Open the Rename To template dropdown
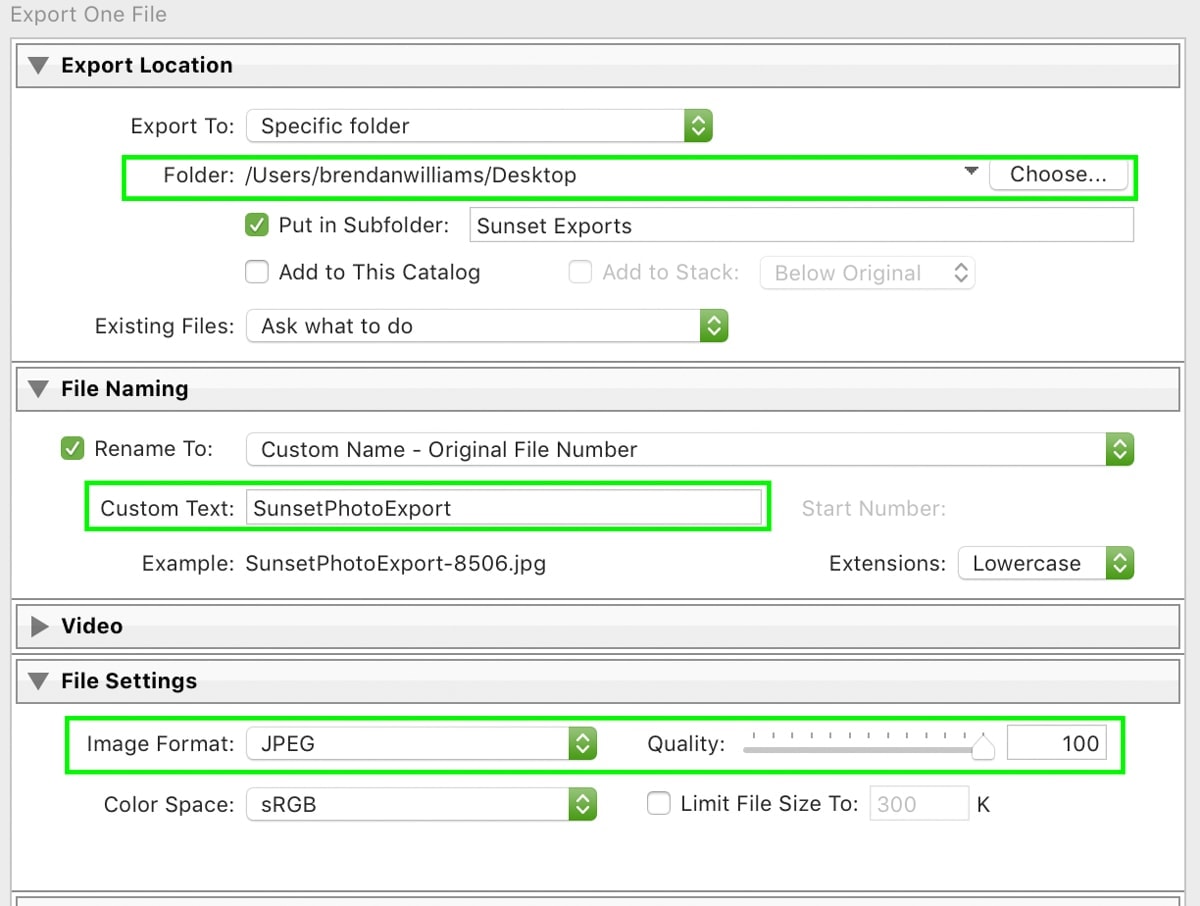The image size is (1200, 906). tap(690, 449)
